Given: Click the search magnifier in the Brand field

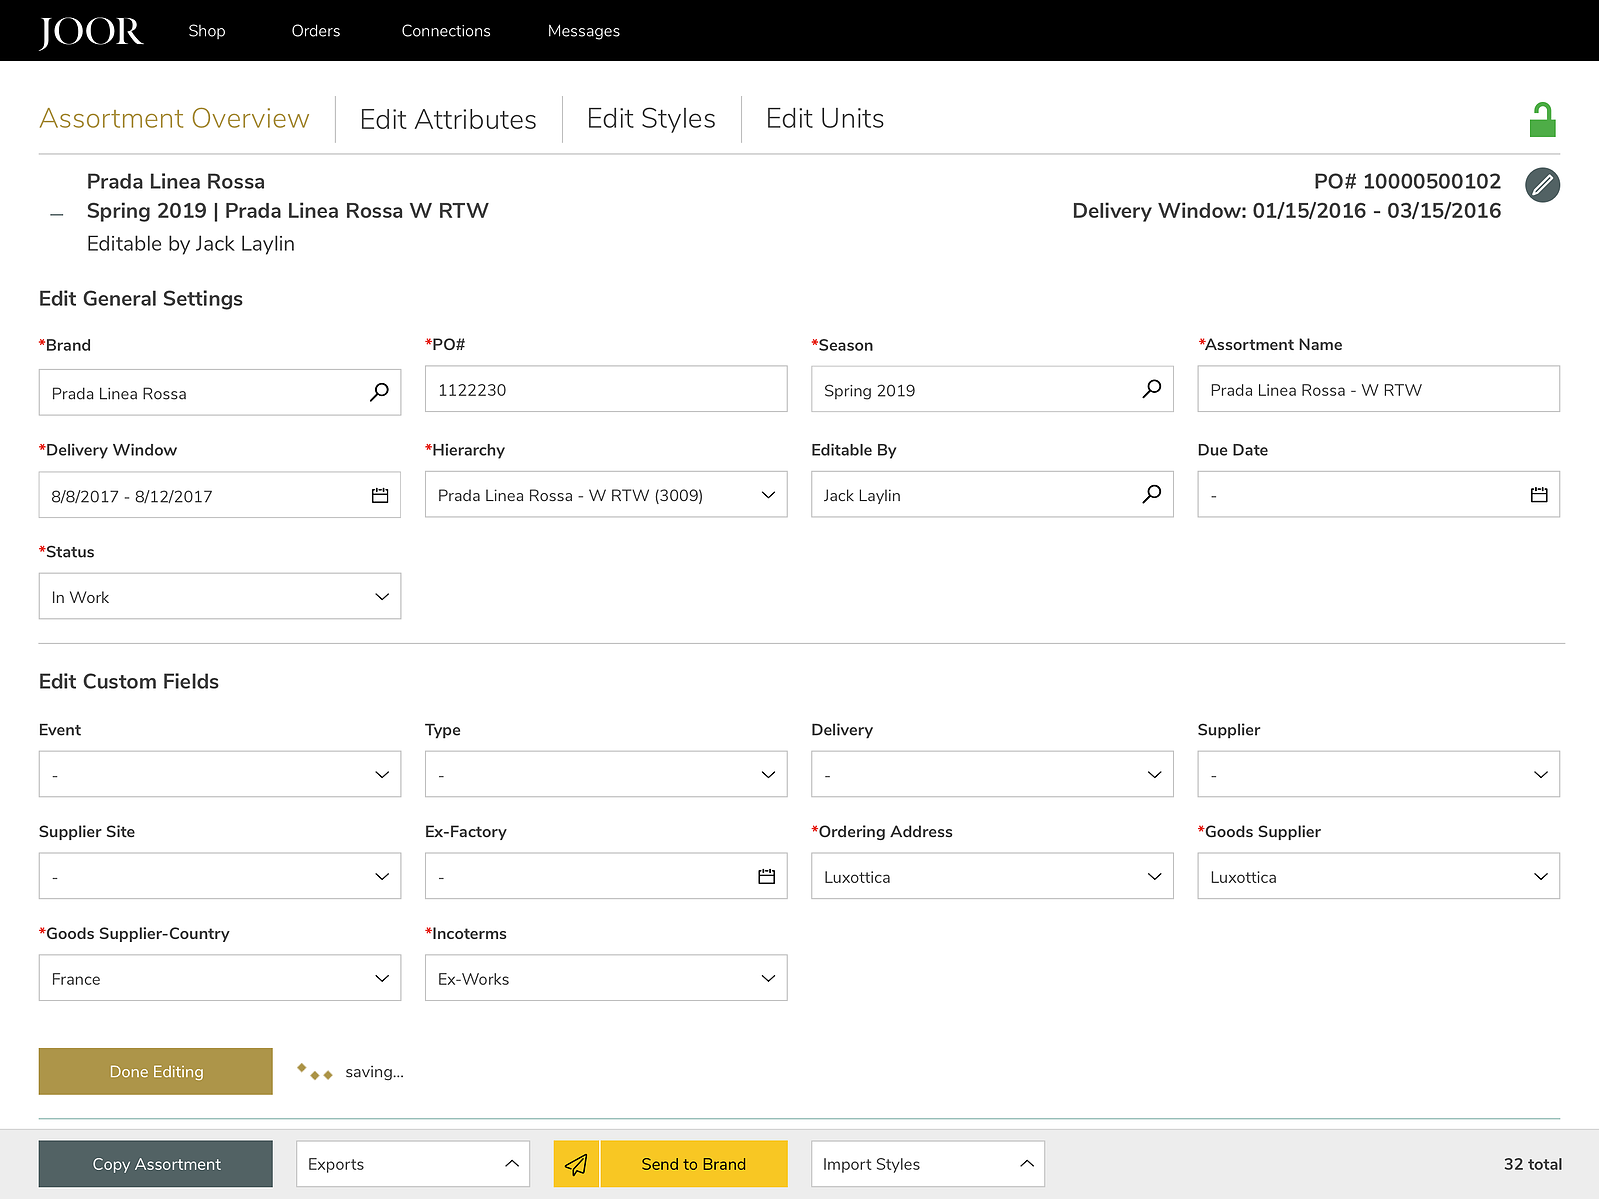Looking at the screenshot, I should (379, 392).
